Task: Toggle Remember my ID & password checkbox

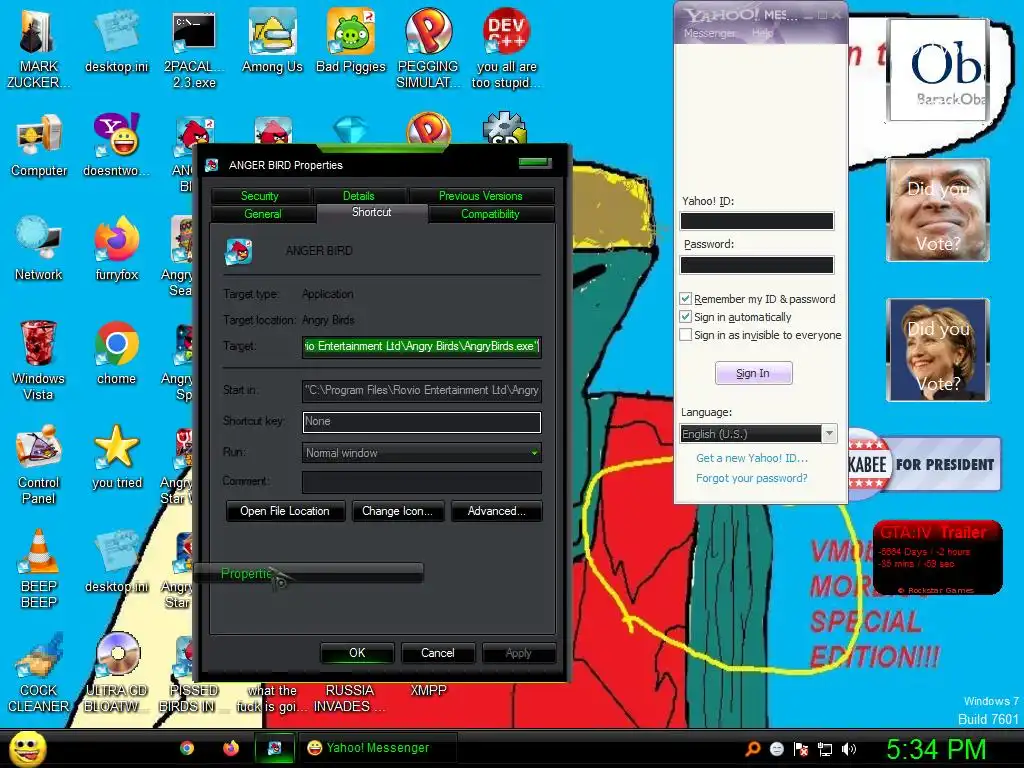Action: tap(685, 298)
